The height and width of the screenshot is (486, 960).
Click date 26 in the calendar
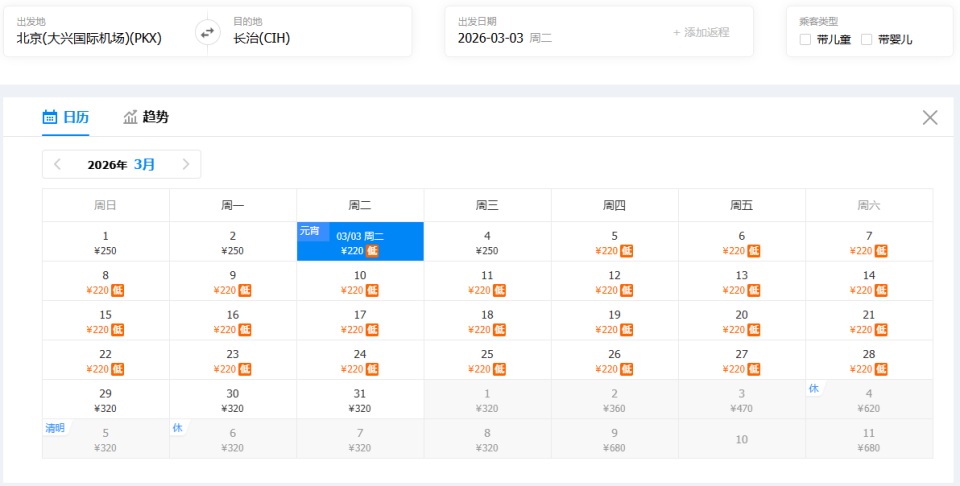click(x=615, y=361)
